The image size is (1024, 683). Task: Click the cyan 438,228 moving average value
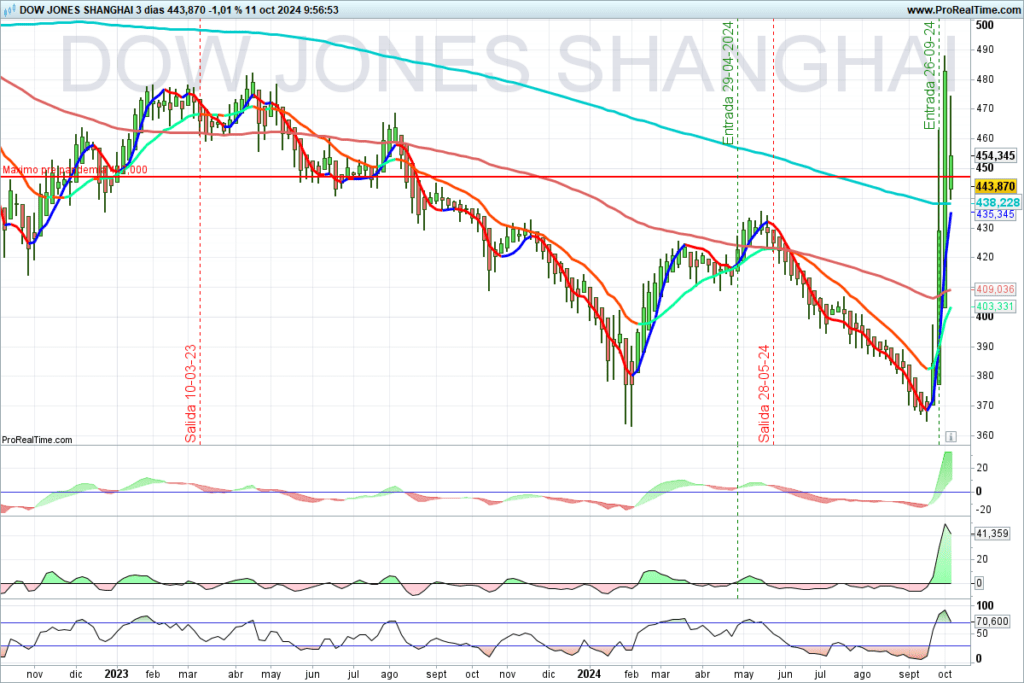997,202
